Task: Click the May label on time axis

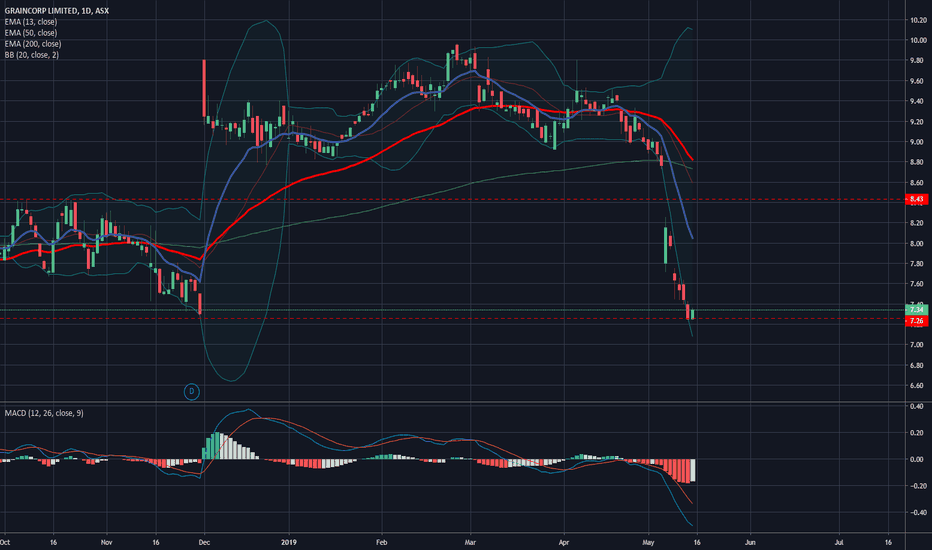Action: pos(648,542)
